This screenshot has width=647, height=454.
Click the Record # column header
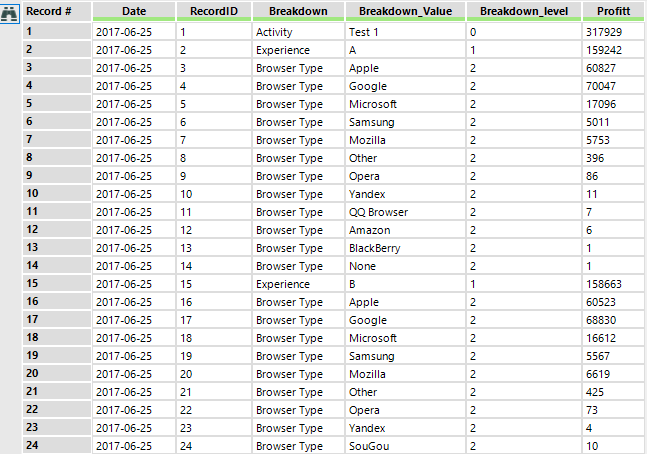56,11
